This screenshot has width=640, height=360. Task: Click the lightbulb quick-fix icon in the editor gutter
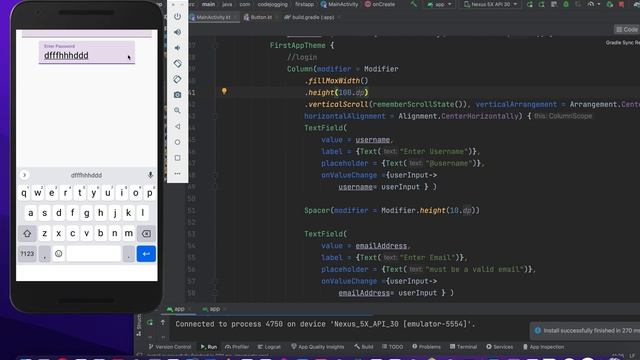pyautogui.click(x=224, y=91)
